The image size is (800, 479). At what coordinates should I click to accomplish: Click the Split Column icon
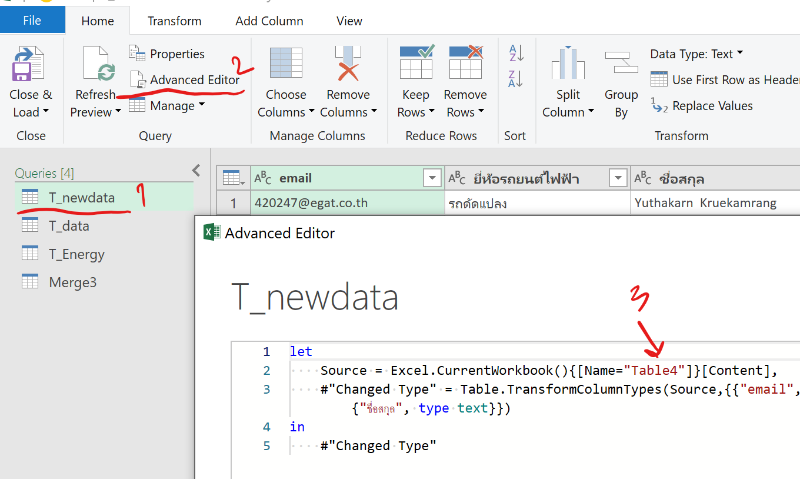pyautogui.click(x=568, y=68)
